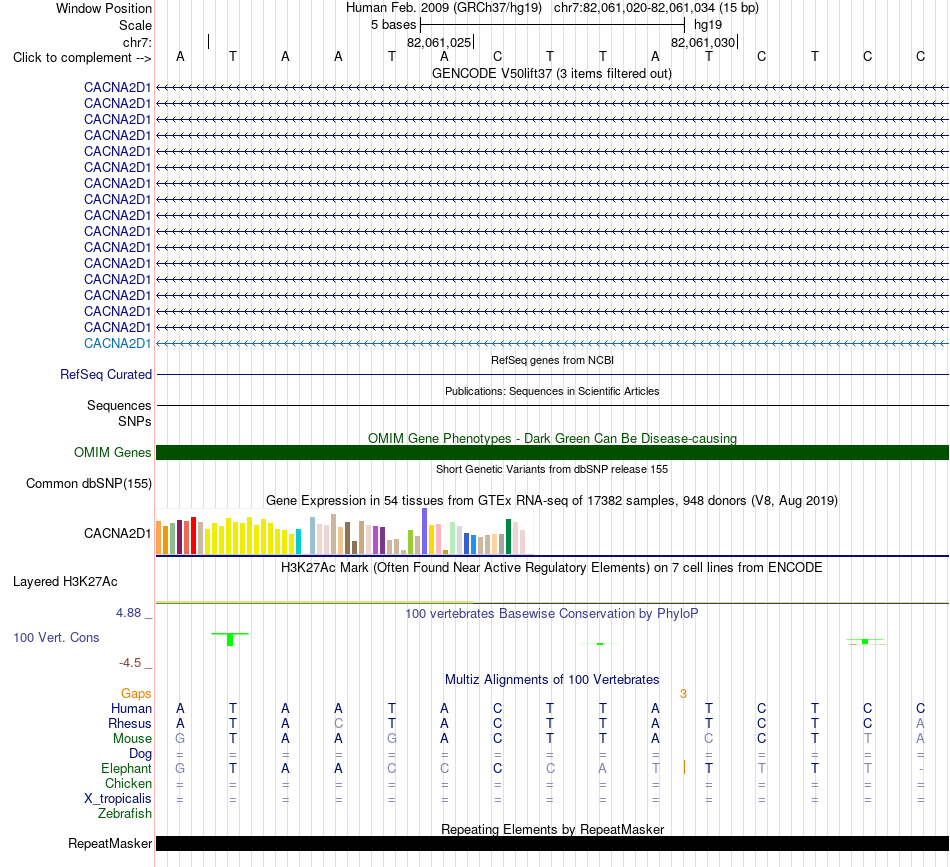Screen dimensions: 950x867
Task: Open the OMIM Genes track label
Action: tap(112, 453)
